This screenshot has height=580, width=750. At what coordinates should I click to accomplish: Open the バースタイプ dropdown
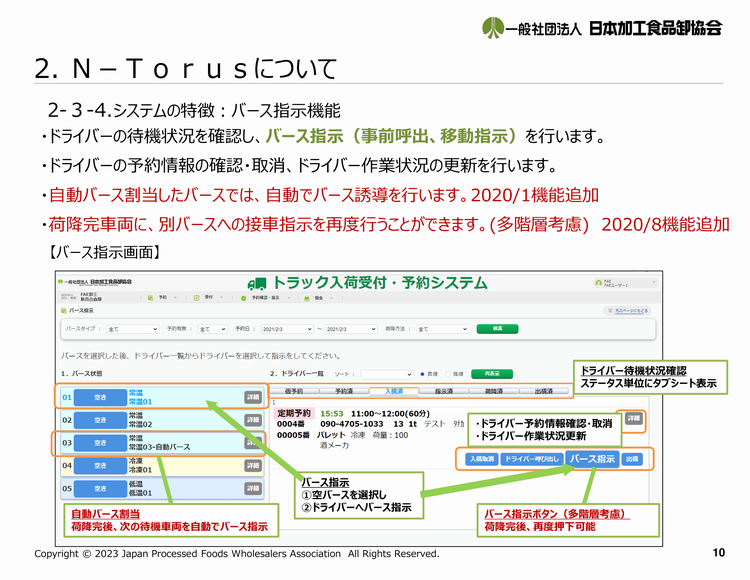[x=132, y=329]
